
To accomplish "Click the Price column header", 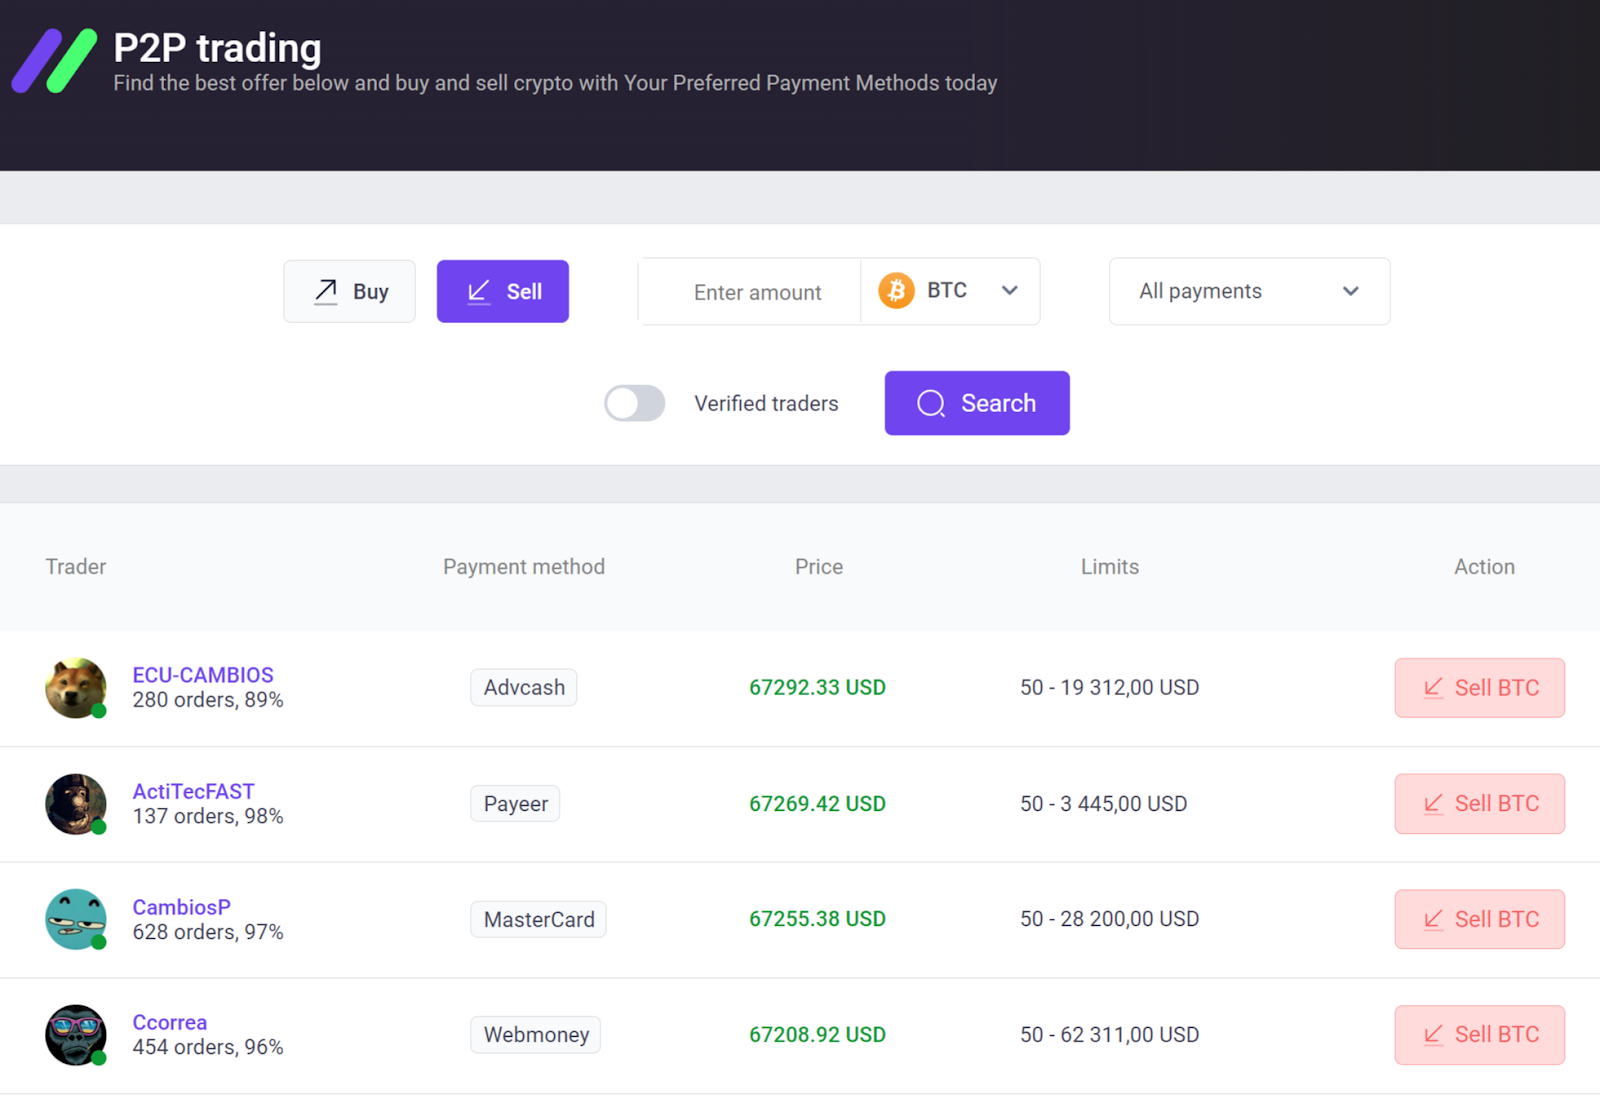I will tap(819, 567).
